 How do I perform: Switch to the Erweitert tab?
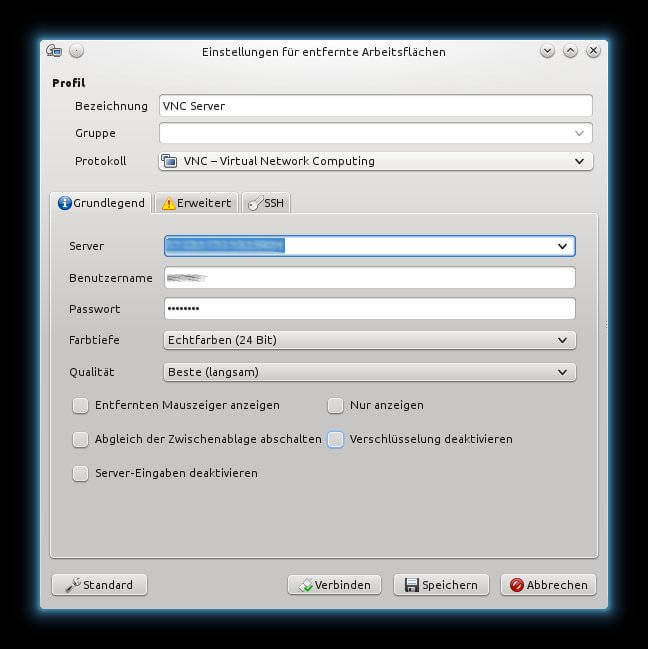coord(196,203)
